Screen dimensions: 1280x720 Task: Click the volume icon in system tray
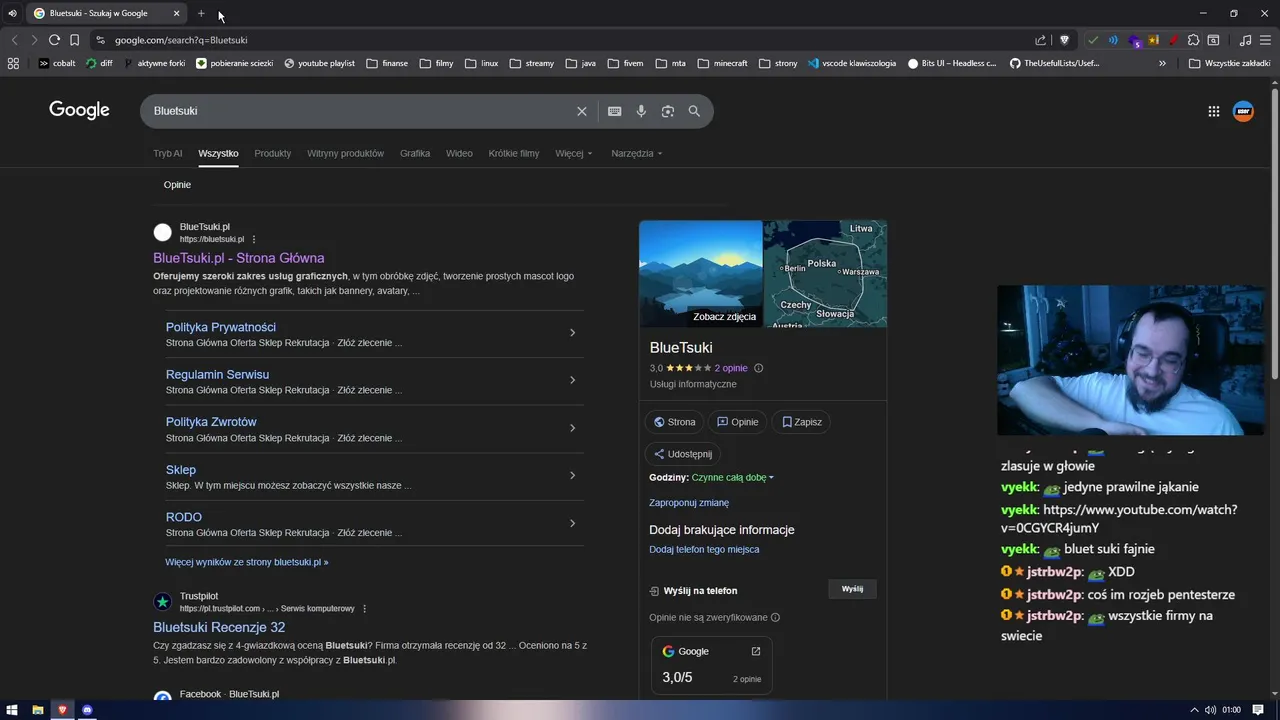1210,710
